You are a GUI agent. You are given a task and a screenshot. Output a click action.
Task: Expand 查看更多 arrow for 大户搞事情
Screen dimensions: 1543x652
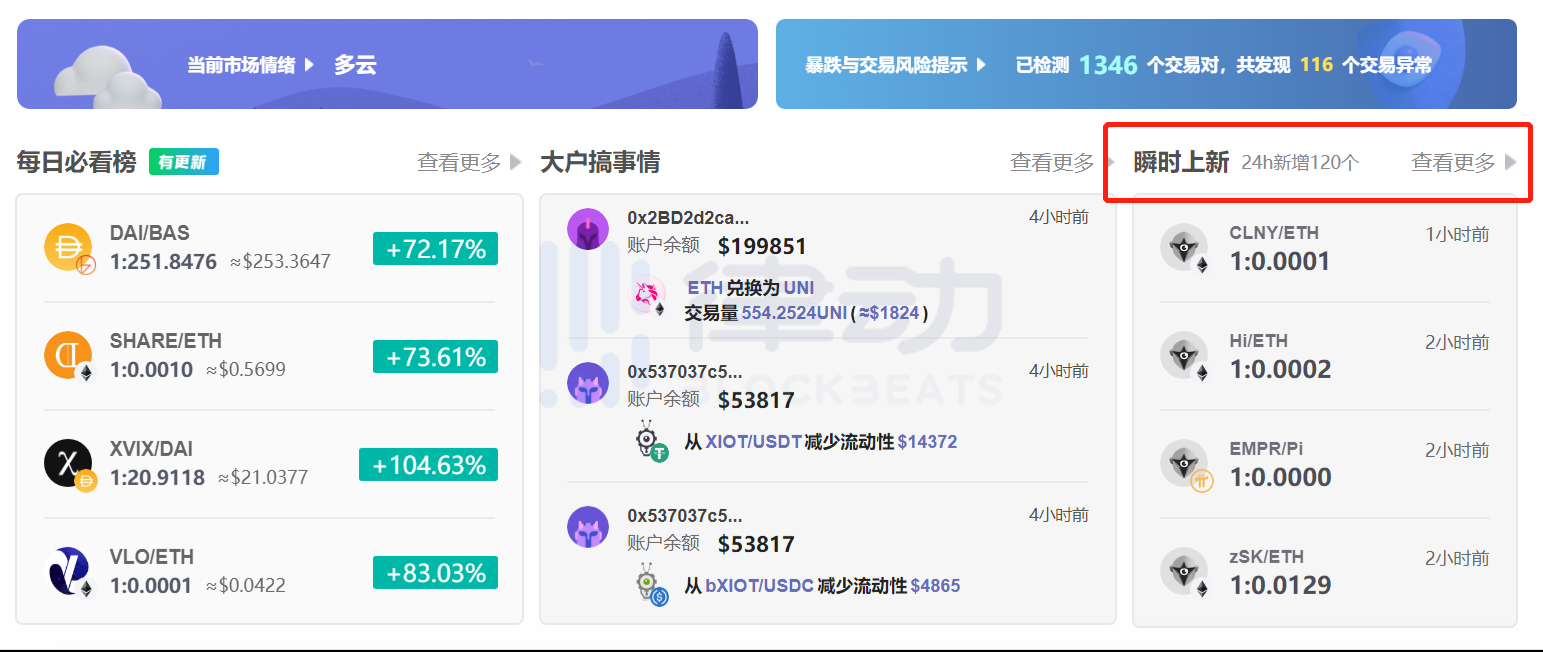click(1109, 162)
